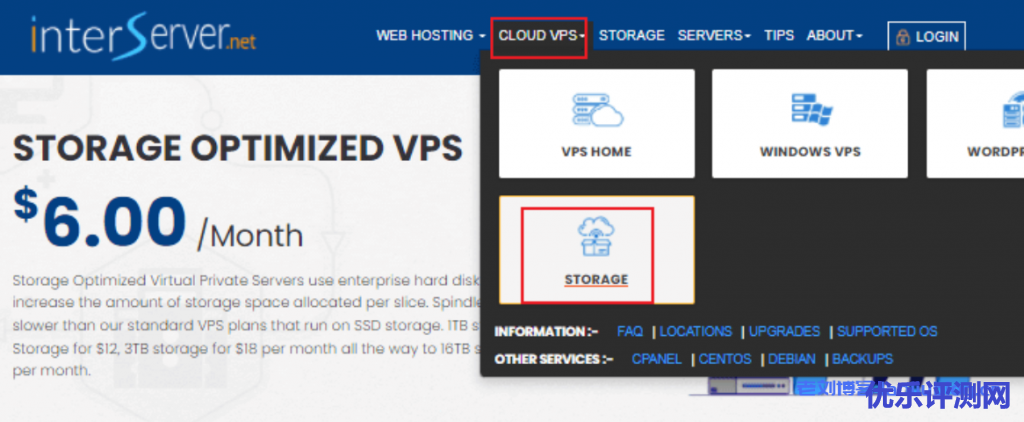Click the Windows VPS server icon
Image resolution: width=1024 pixels, height=422 pixels.
pos(810,110)
